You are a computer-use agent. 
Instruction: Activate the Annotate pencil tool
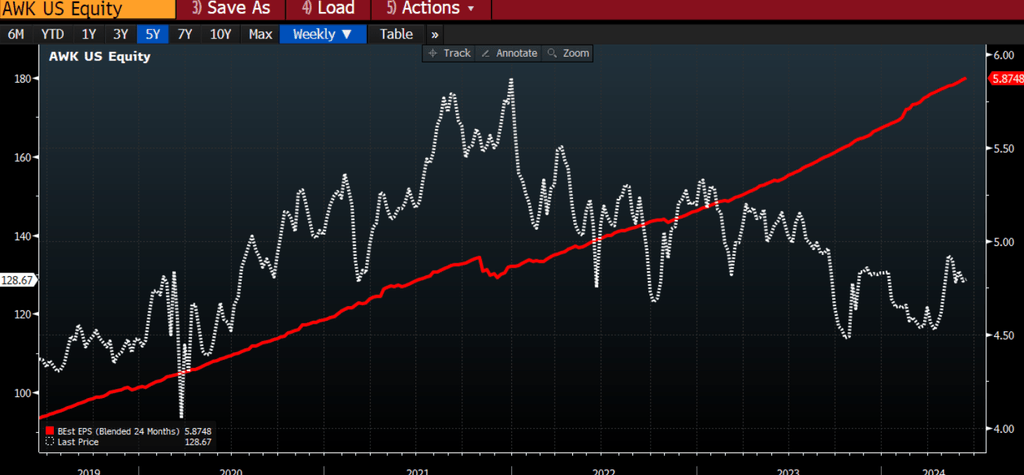pos(508,53)
